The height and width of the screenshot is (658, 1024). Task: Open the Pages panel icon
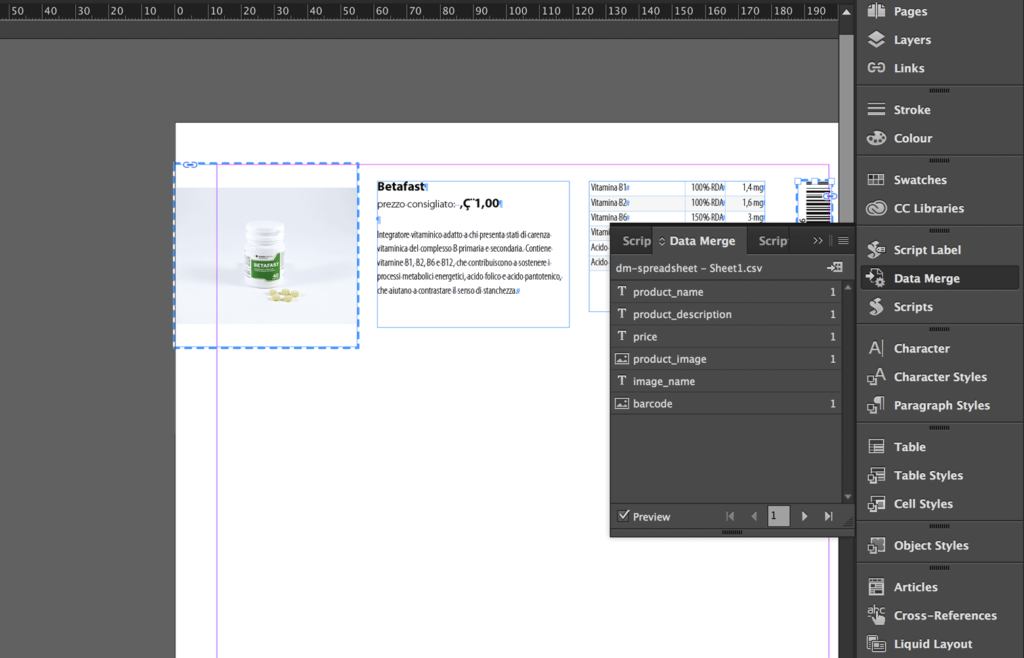876,10
